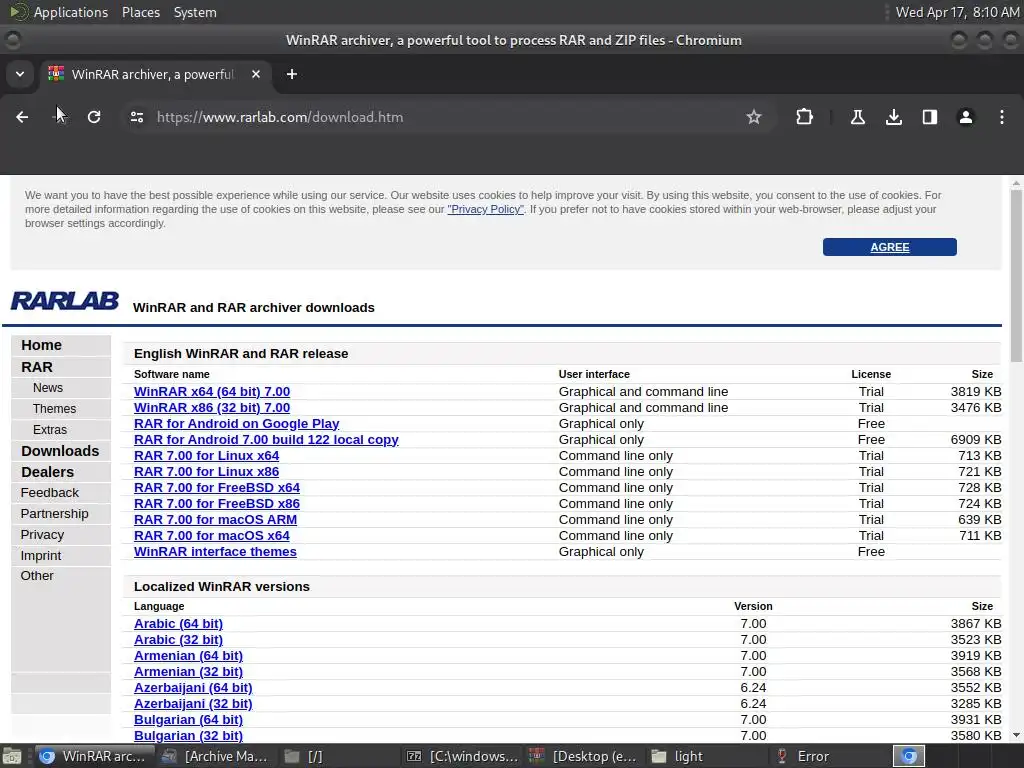1024x768 pixels.
Task: Download RAR 7.00 for Linux x64
Action: click(206, 455)
